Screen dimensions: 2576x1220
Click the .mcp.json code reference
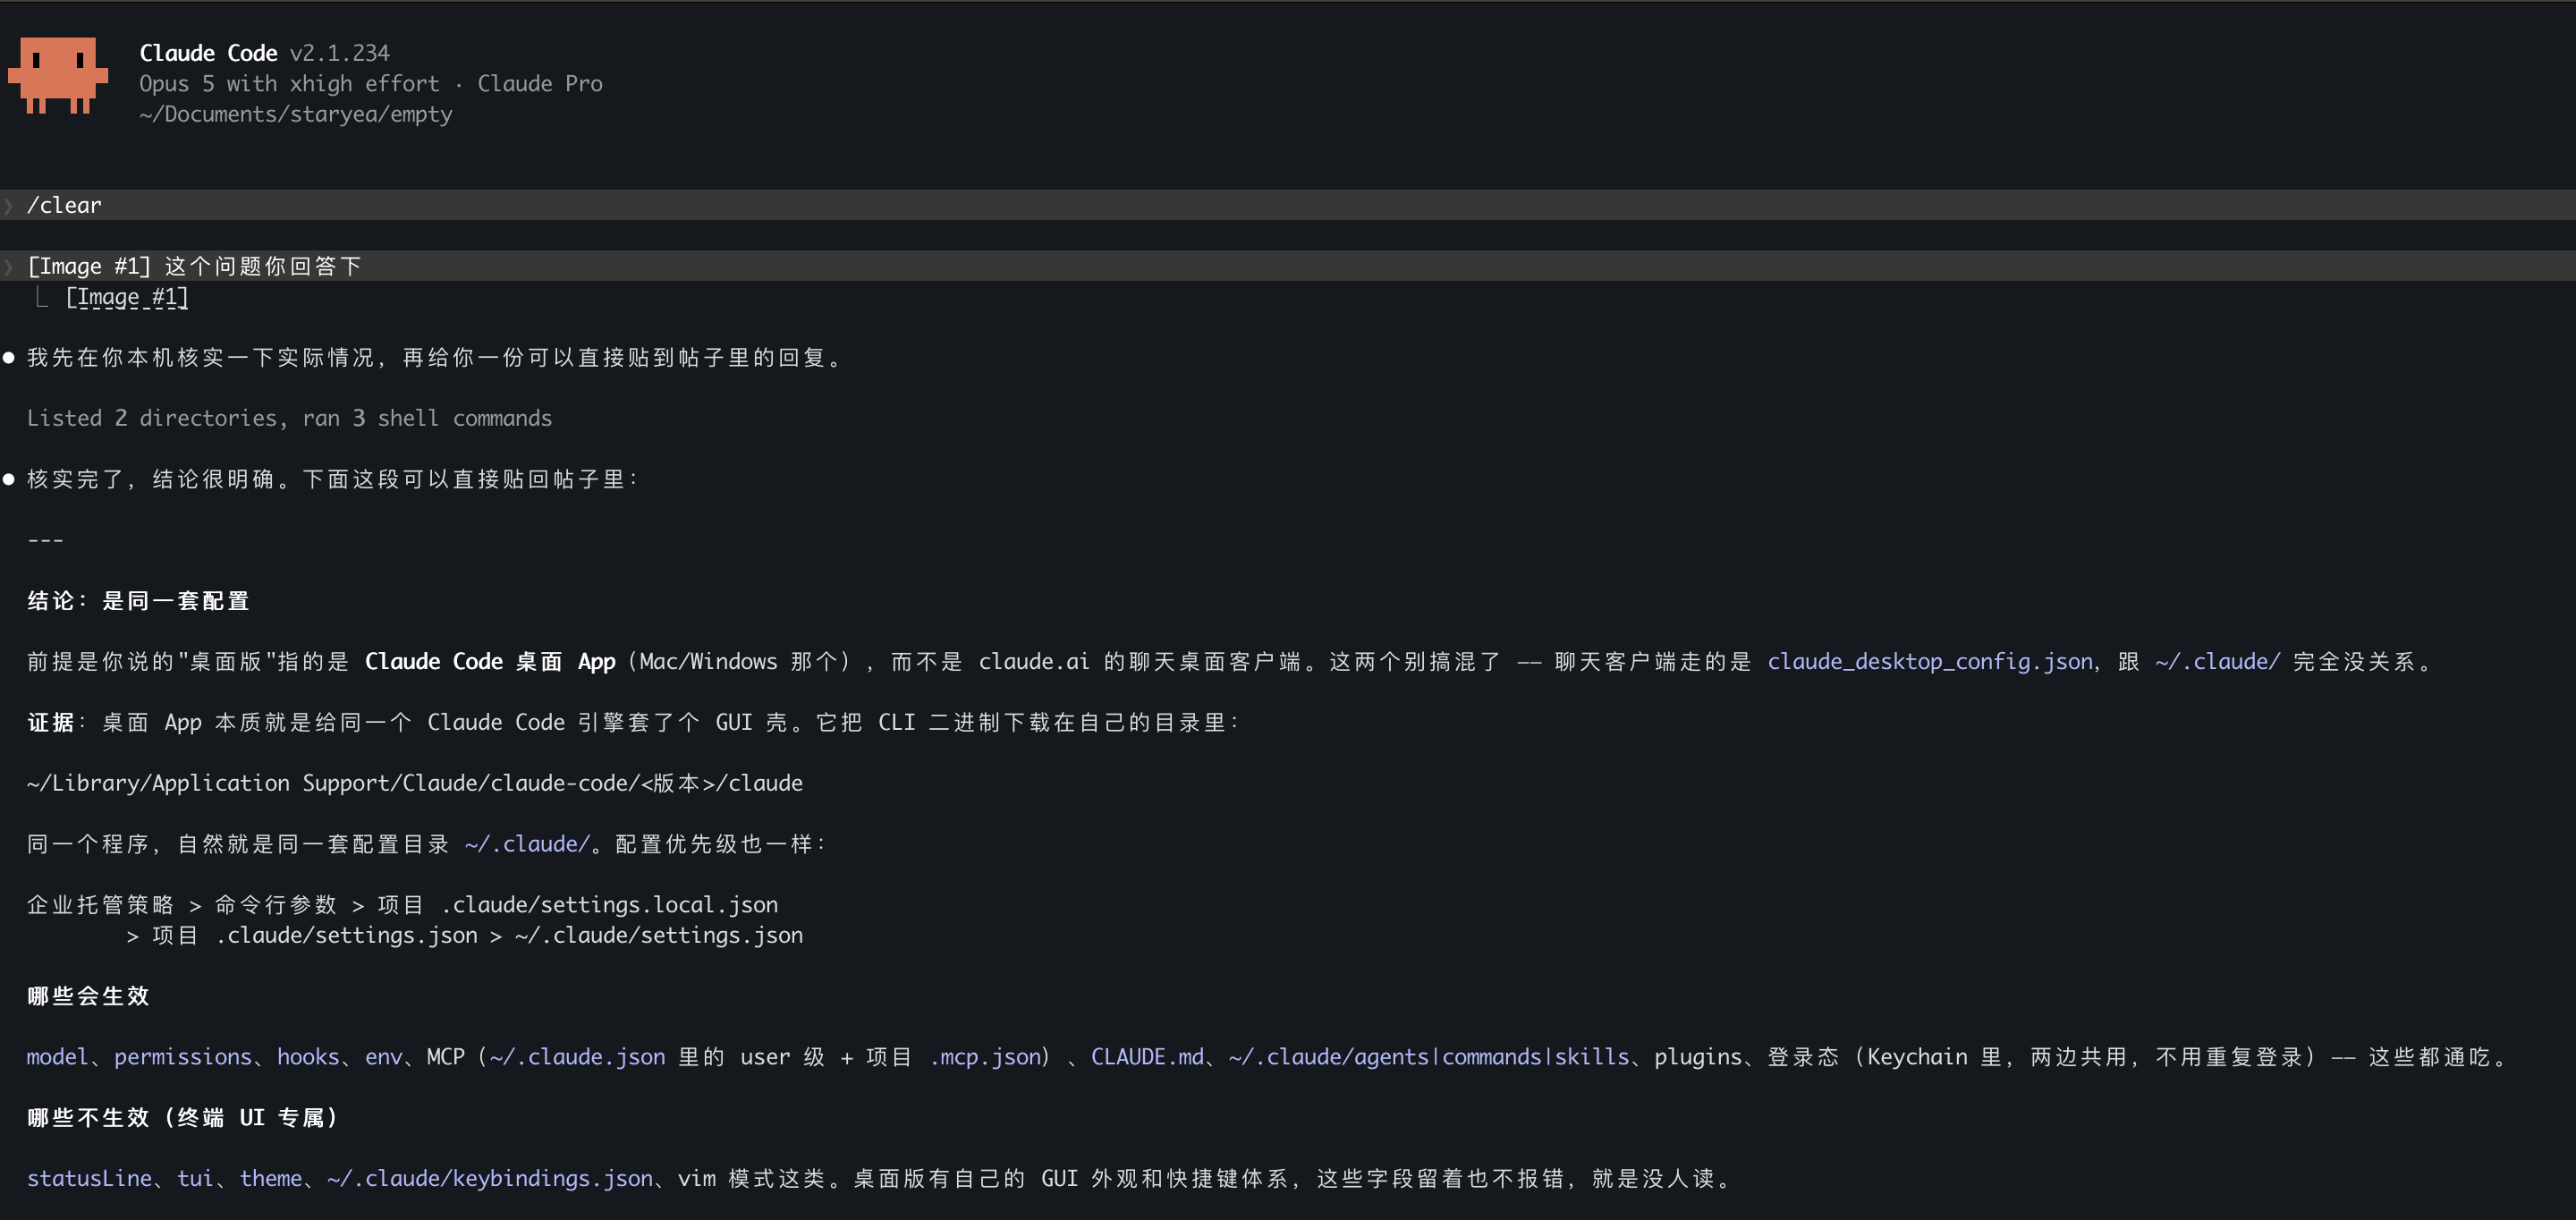coord(984,1057)
